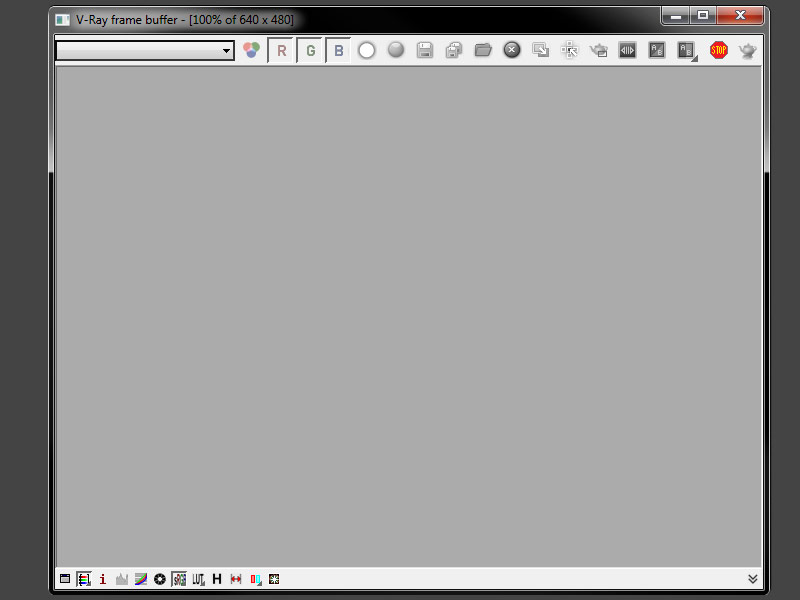Screen dimensions: 800x600
Task: Open the render channel dropdown list
Action: [x=145, y=51]
